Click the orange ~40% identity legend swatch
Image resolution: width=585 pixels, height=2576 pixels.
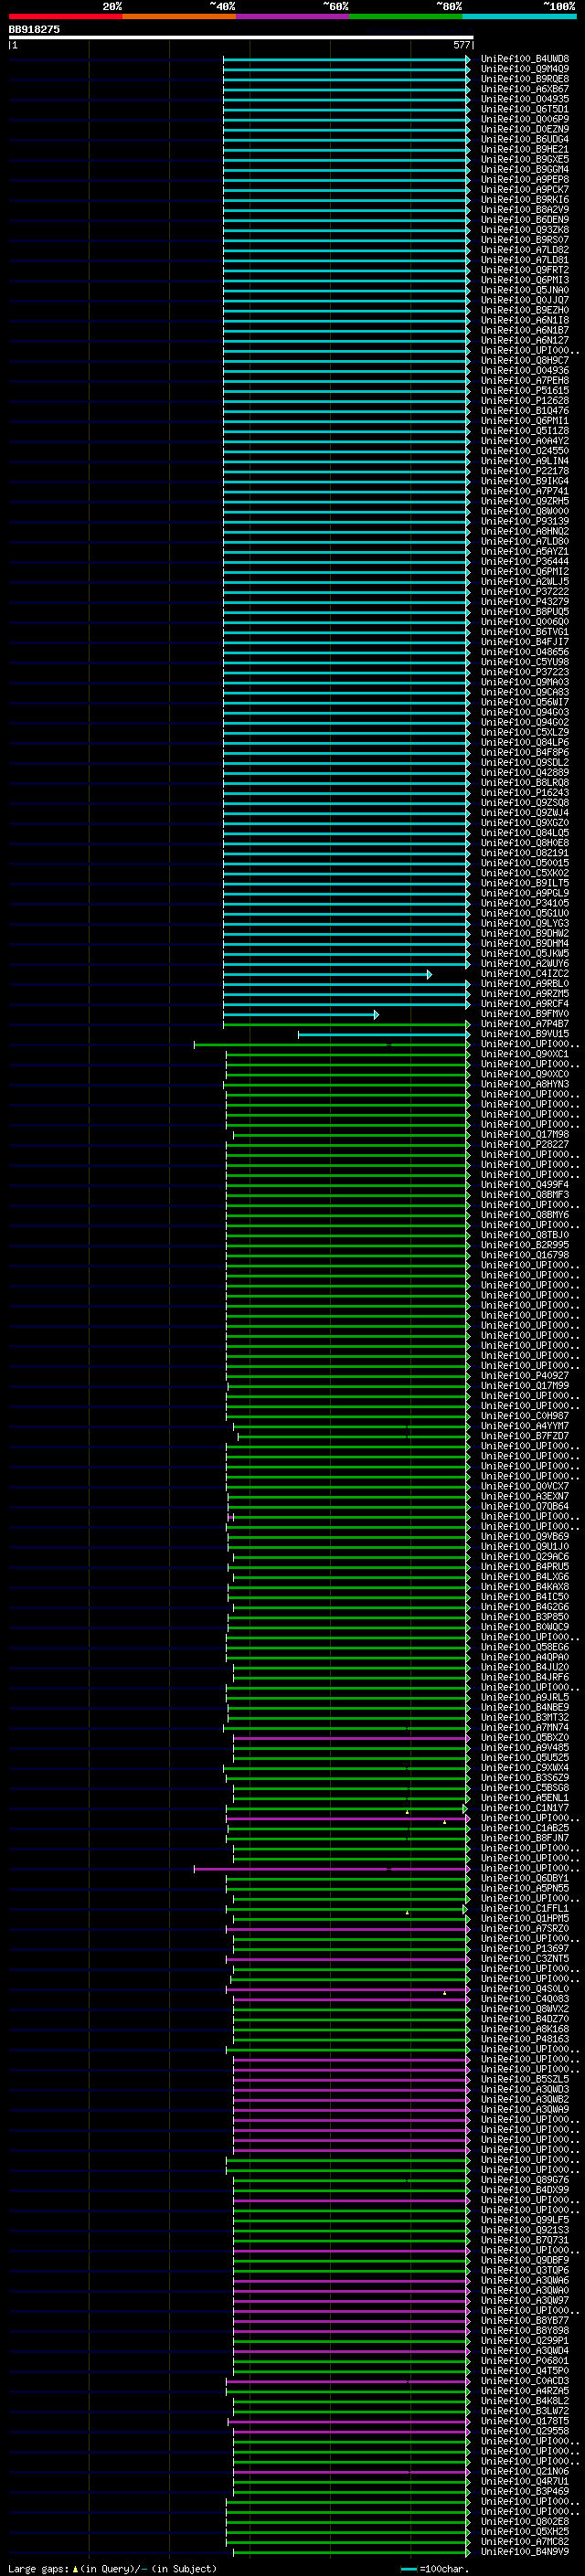(x=179, y=16)
